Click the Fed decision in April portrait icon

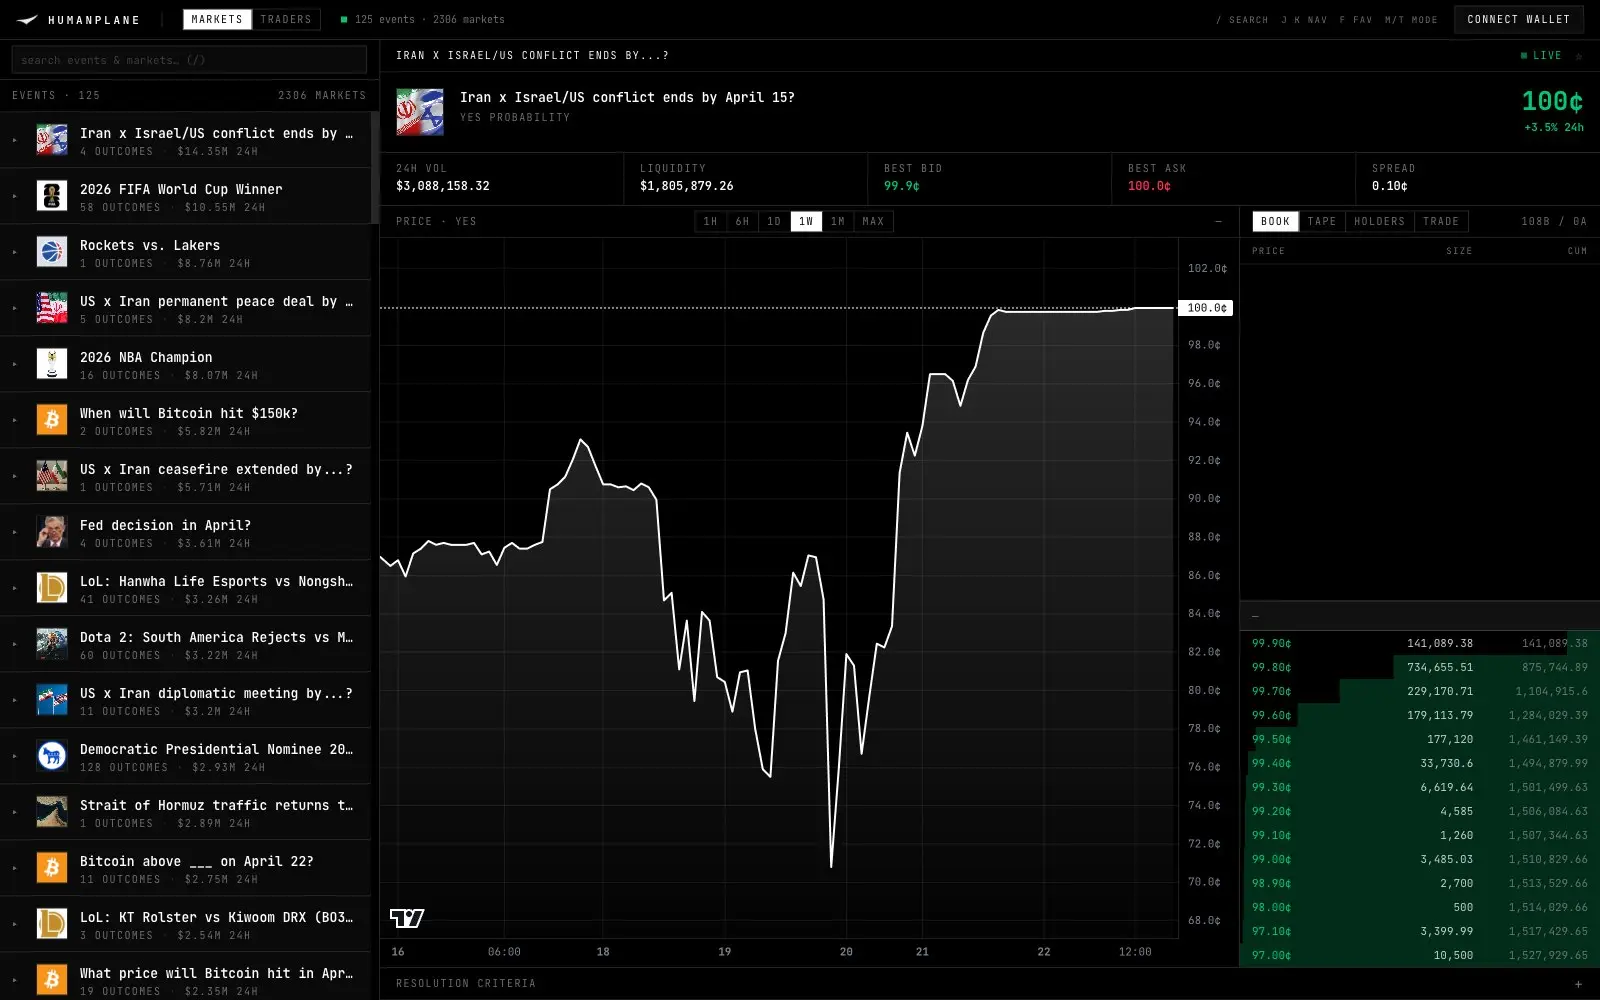52,532
